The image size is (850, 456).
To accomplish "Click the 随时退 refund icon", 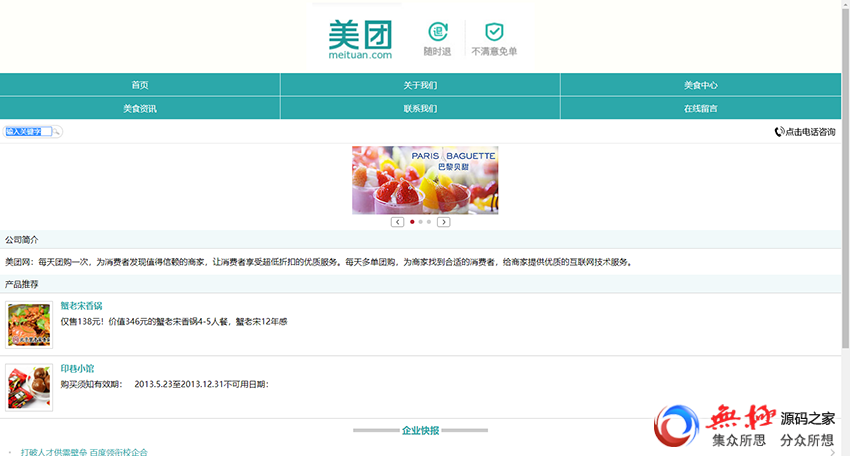I will coord(437,31).
